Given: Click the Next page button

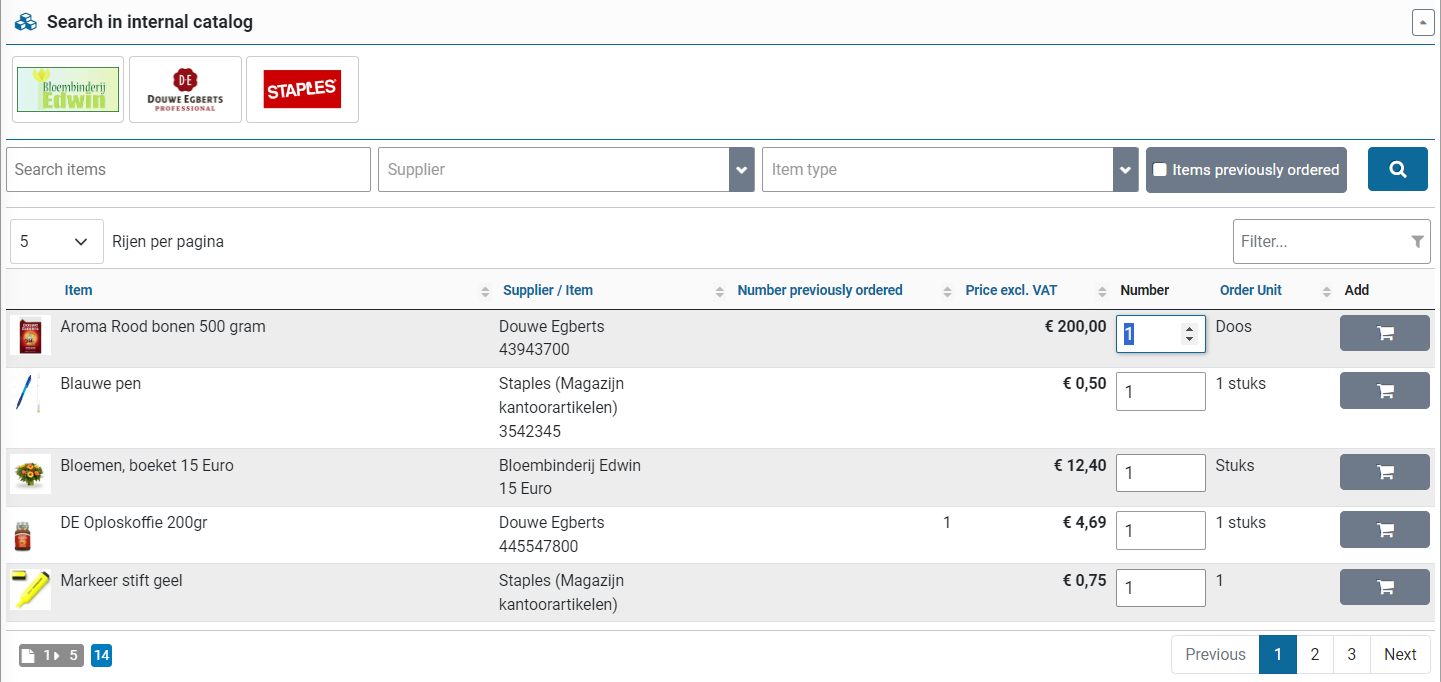Looking at the screenshot, I should point(1399,655).
